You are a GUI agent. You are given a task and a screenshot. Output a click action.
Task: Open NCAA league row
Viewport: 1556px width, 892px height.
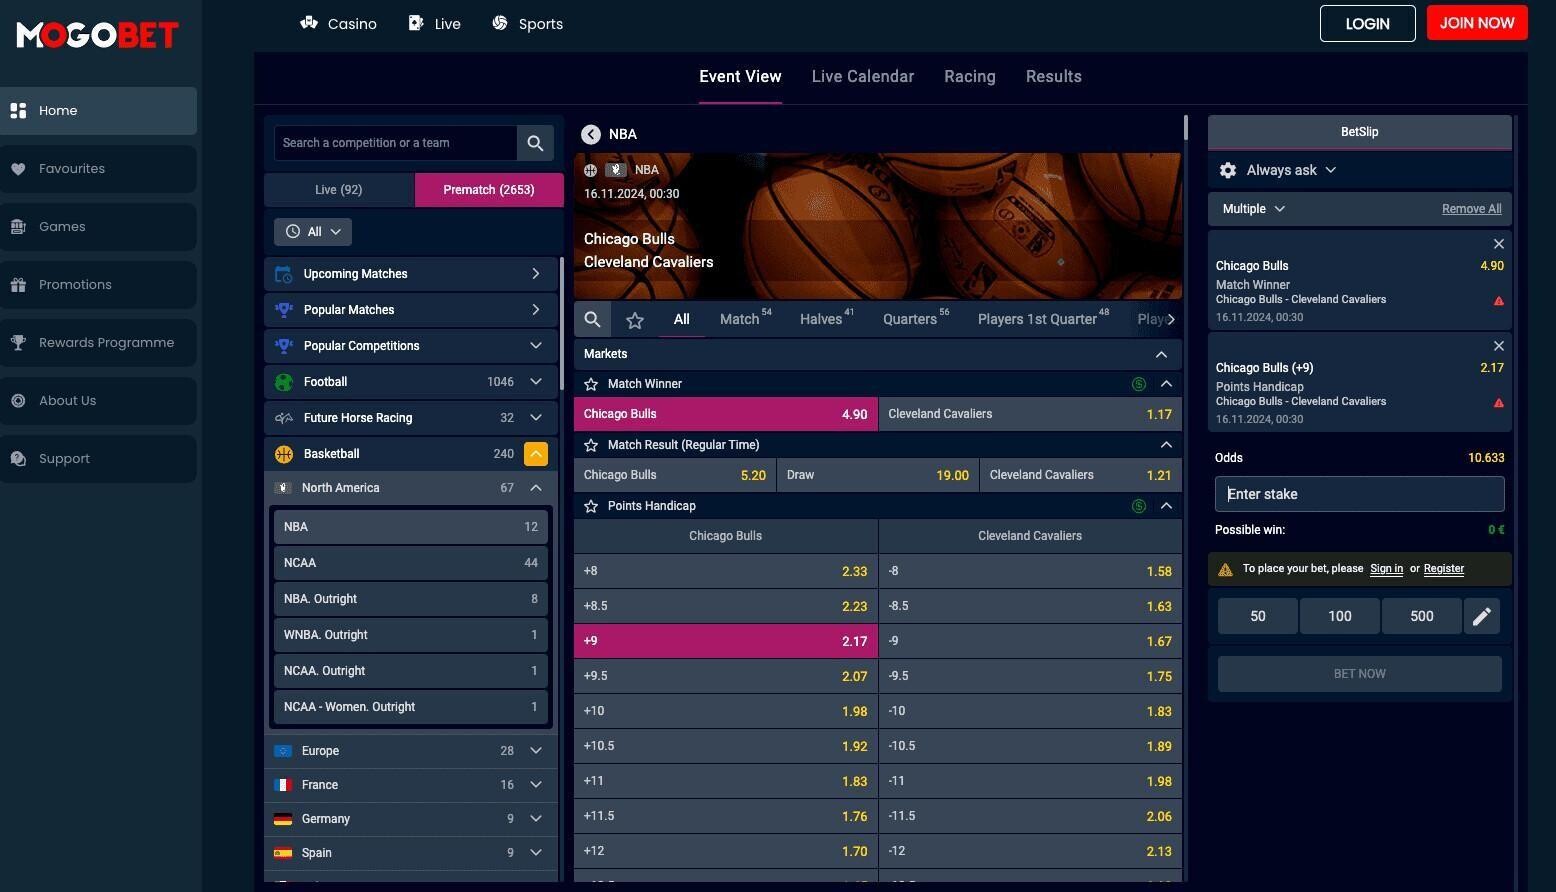tap(410, 563)
